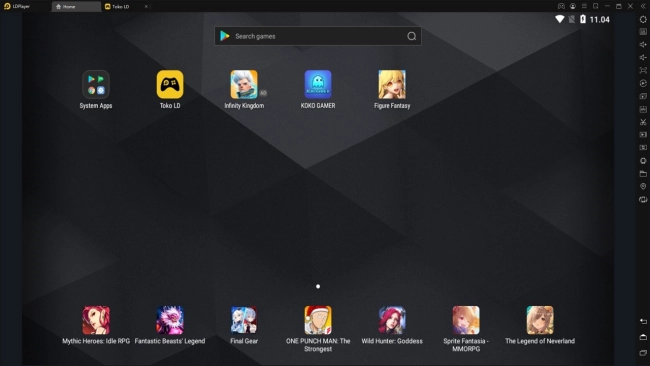Click the shake device icon
The image size is (650, 366).
[x=643, y=161]
